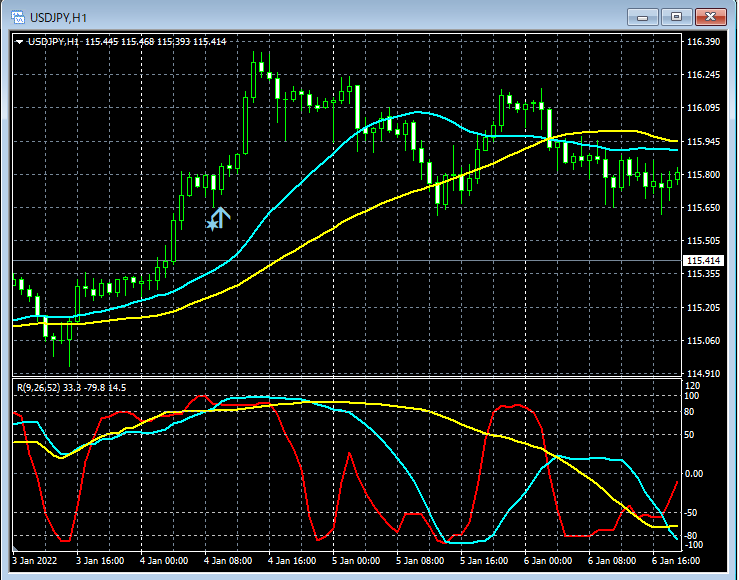This screenshot has height=580, width=739.
Task: Click the 6 Jan 08:00 time axis label
Action: [611, 561]
